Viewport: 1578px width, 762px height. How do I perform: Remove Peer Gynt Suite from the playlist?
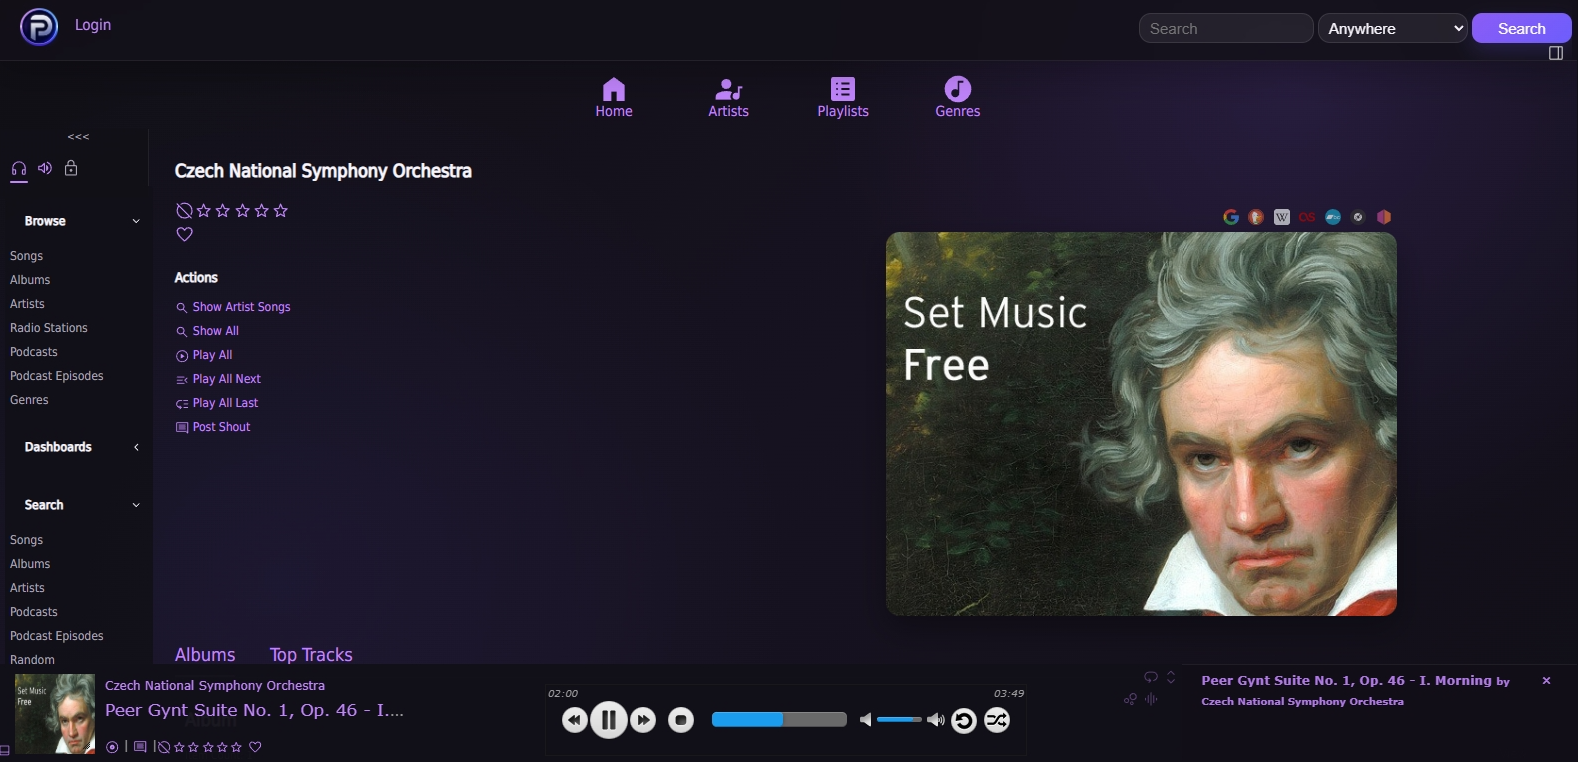click(1546, 681)
